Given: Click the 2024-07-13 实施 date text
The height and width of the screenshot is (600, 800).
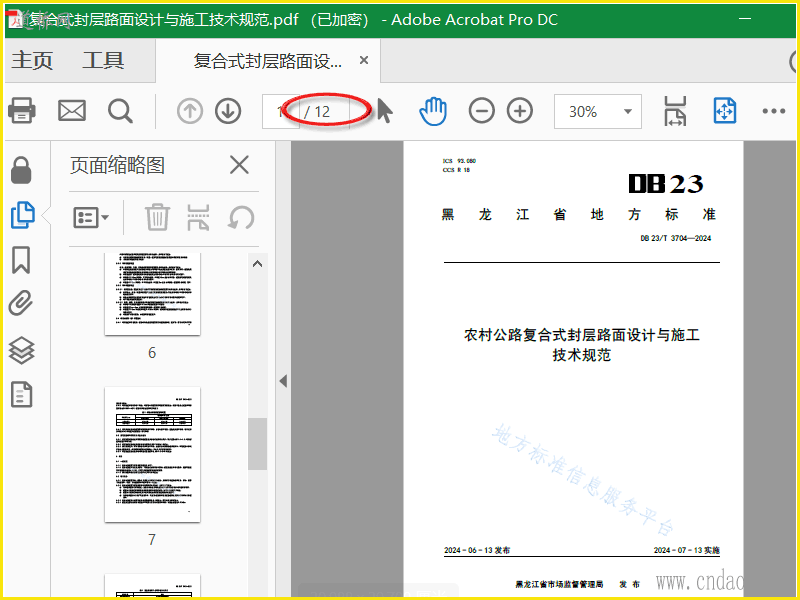Looking at the screenshot, I should (687, 550).
